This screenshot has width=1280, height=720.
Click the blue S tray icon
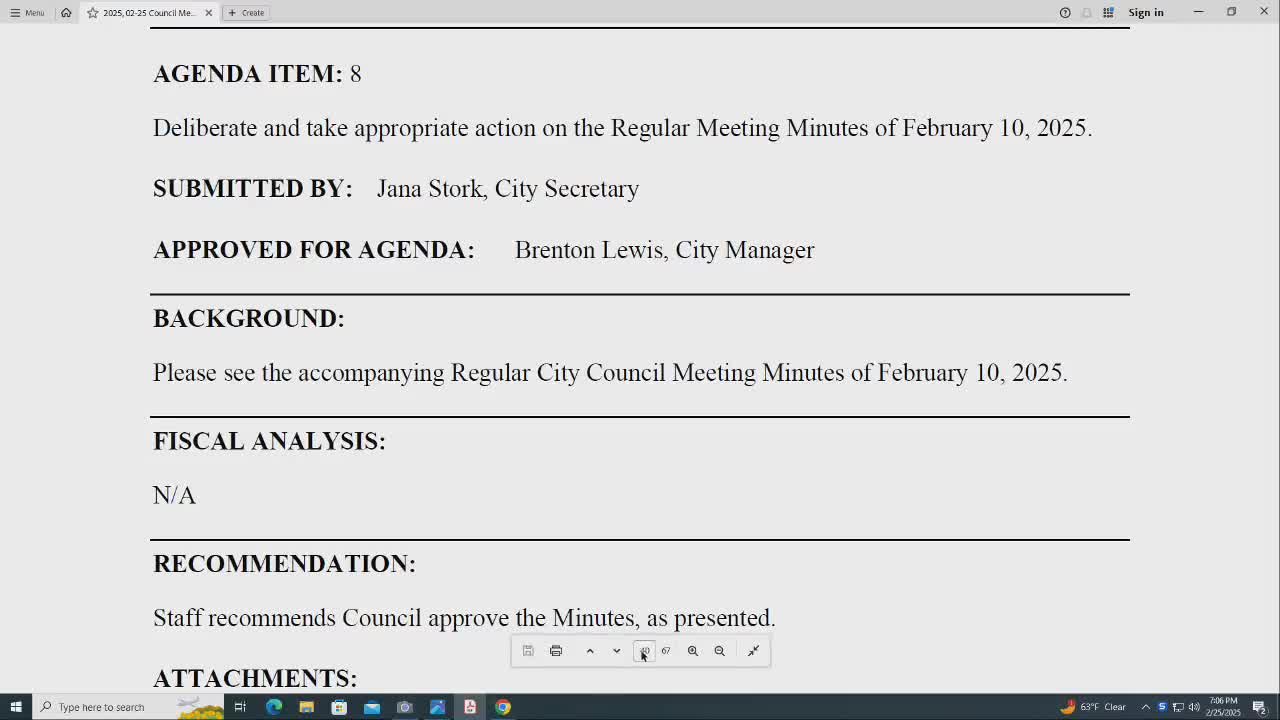pyautogui.click(x=1162, y=707)
